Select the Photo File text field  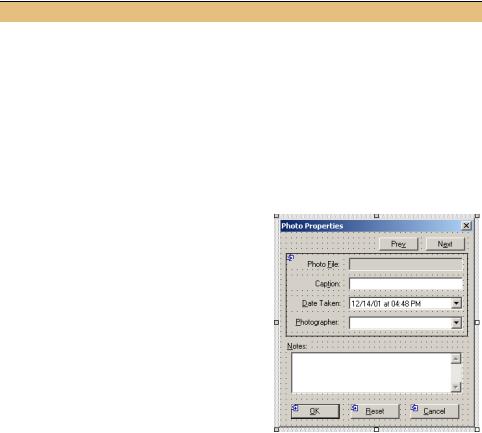(406, 264)
